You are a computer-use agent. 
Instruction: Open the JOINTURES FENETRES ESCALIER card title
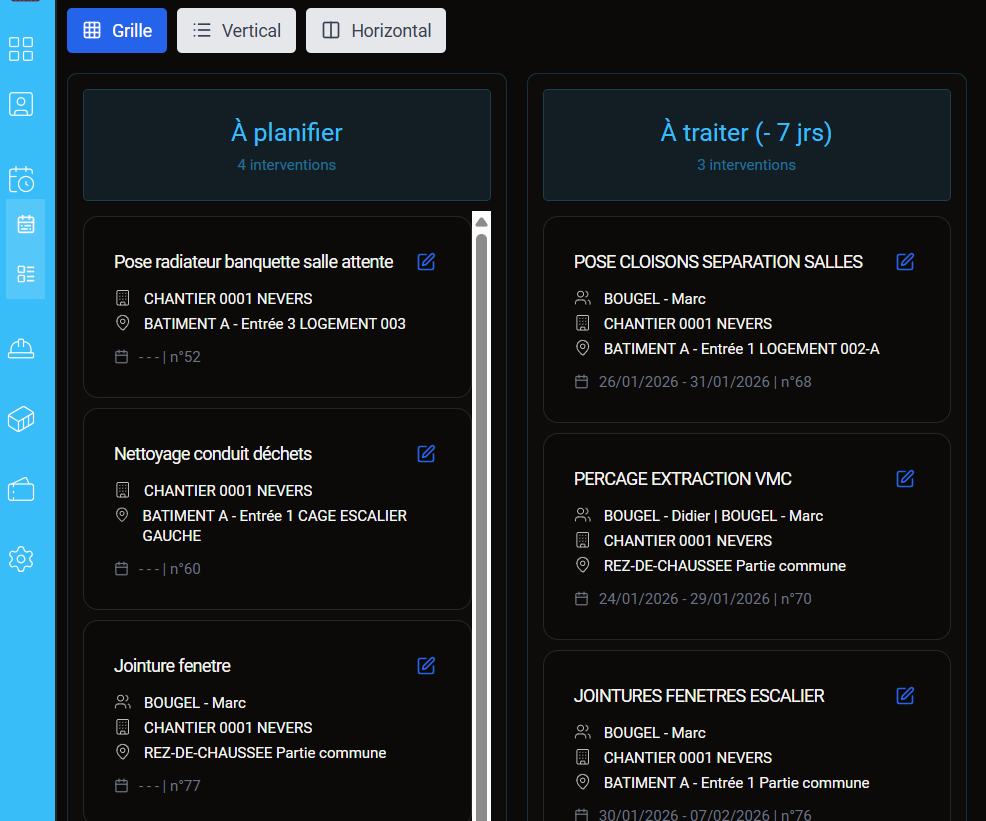pos(699,696)
